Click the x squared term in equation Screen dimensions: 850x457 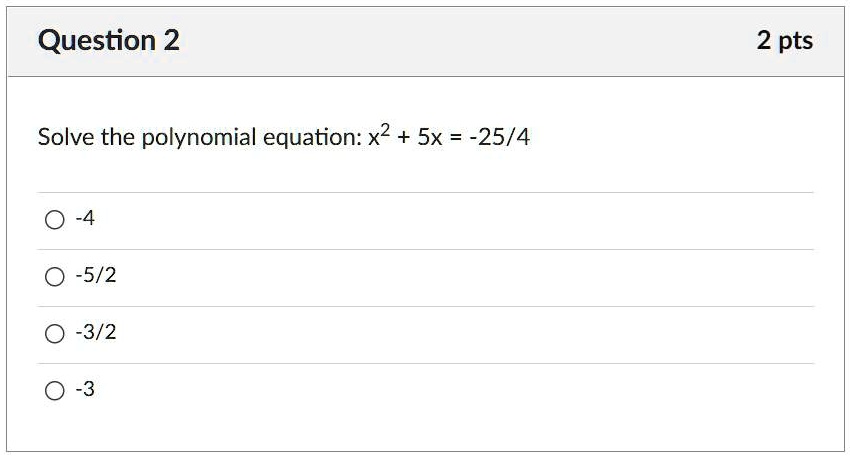click(x=379, y=134)
